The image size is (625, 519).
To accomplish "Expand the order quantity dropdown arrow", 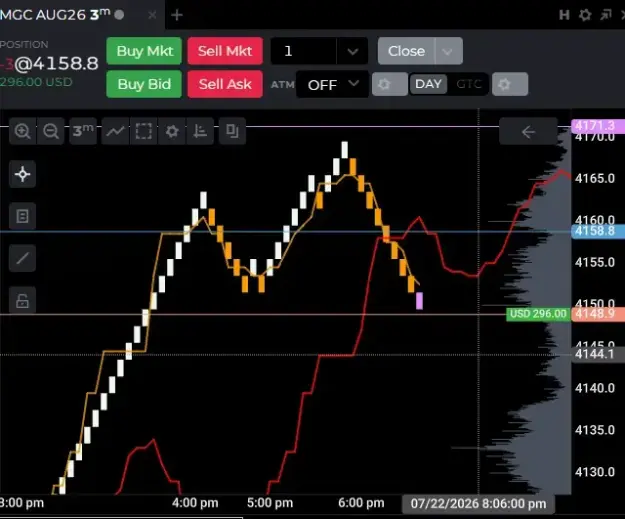I will [352, 51].
